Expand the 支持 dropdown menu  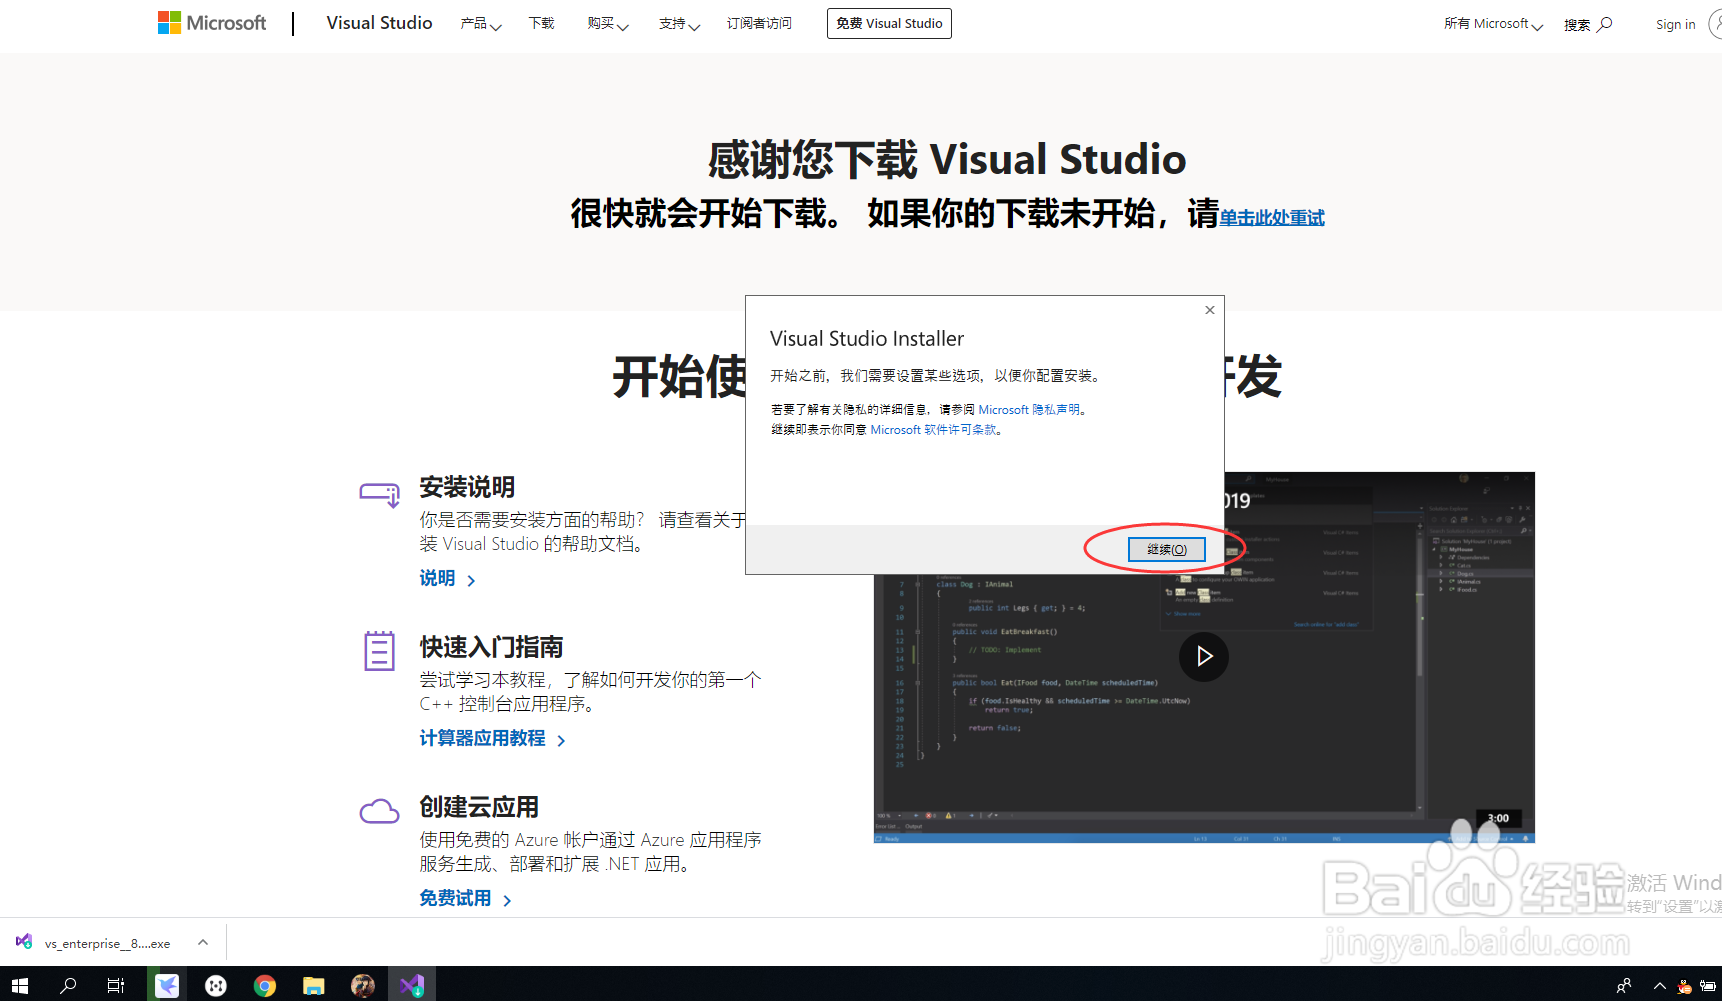(679, 24)
